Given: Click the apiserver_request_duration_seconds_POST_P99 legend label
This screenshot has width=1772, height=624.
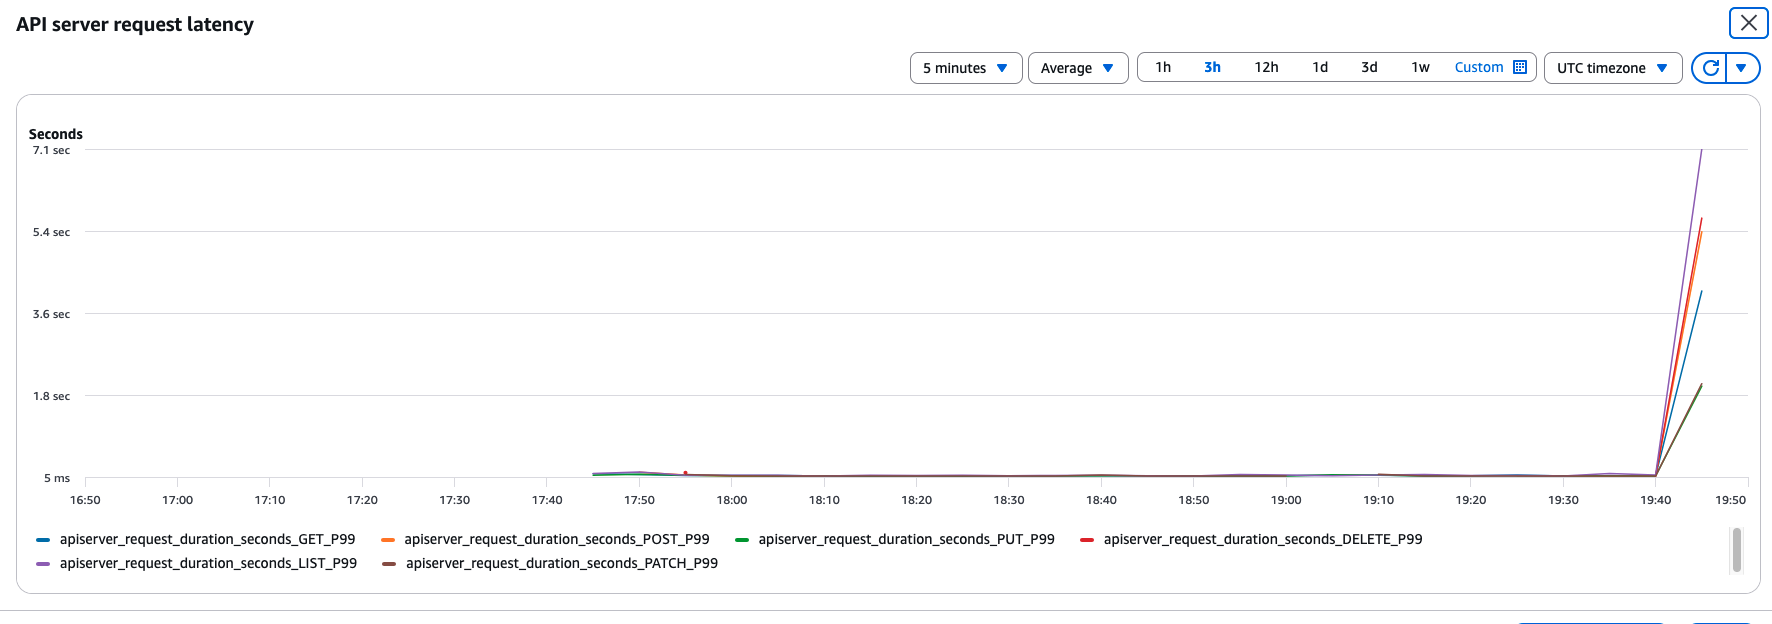Looking at the screenshot, I should click(x=557, y=539).
